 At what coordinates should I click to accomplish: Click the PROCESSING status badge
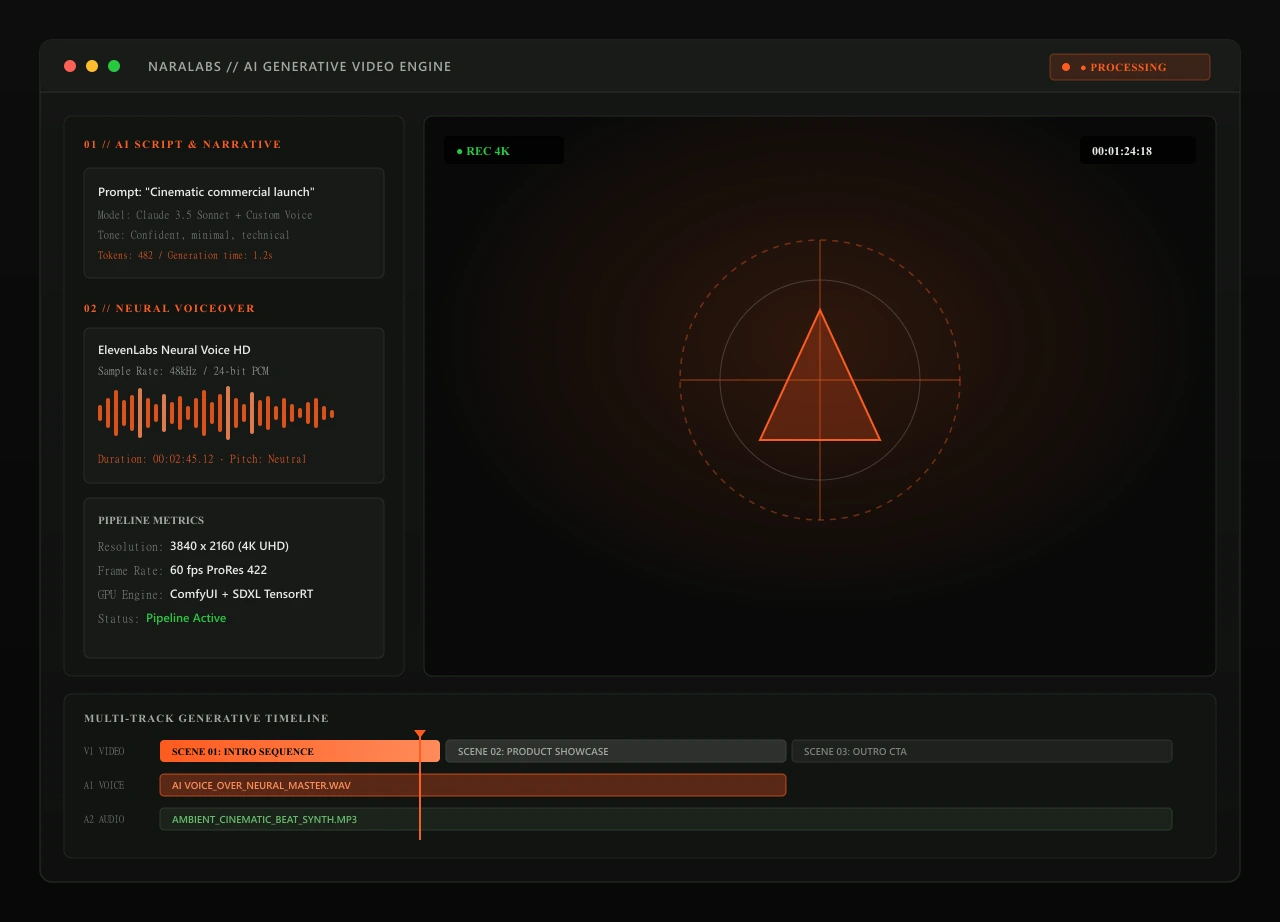pyautogui.click(x=1130, y=67)
